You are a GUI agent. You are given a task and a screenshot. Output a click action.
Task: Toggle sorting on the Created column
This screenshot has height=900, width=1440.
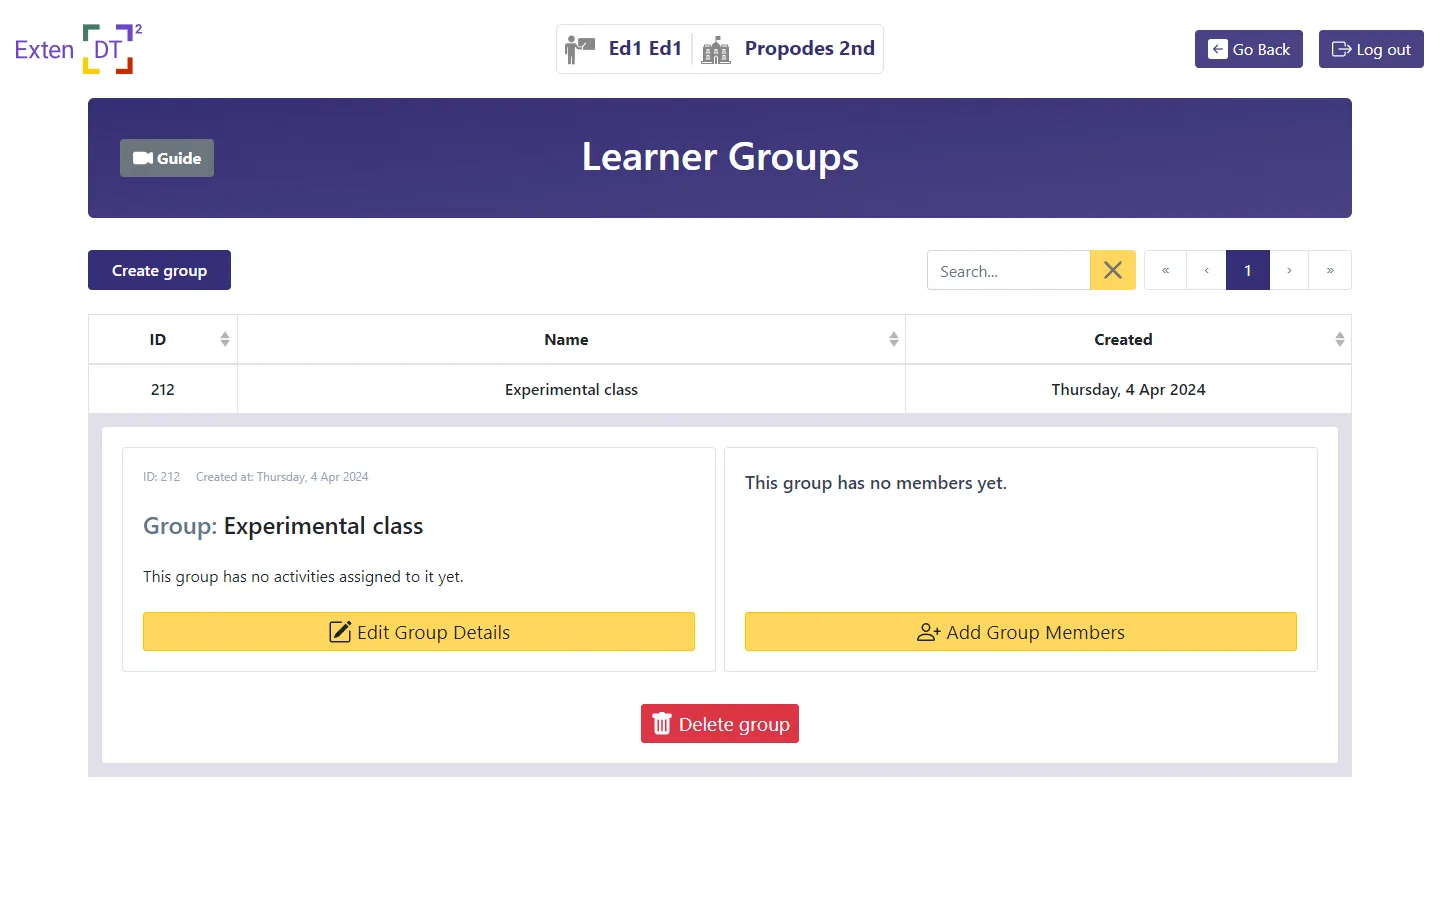tap(1340, 339)
